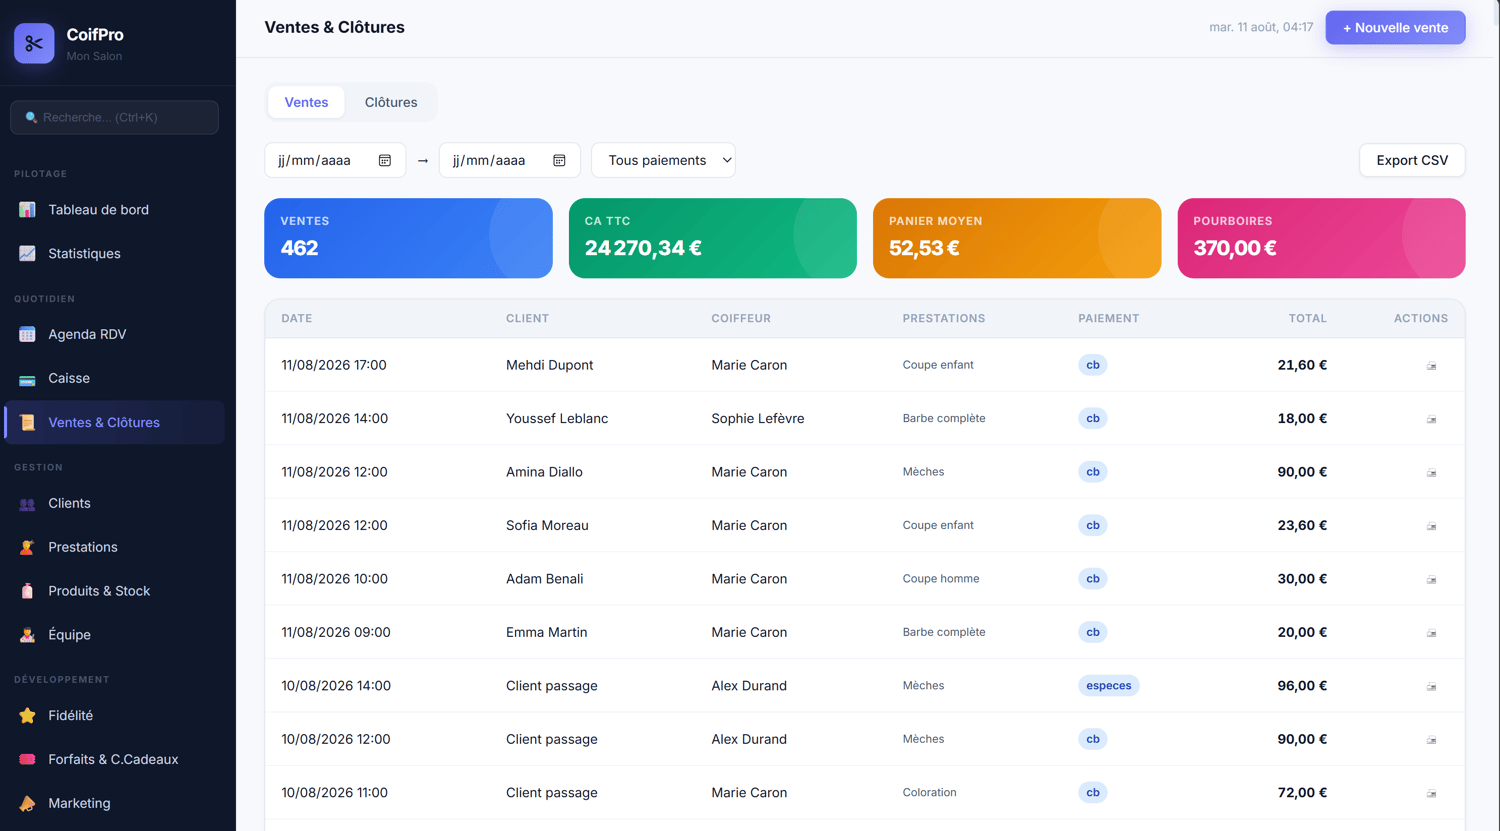Click the Forfaits & C.Cadeaux ticket icon
Screen dimensions: 1500x831
coord(27,760)
